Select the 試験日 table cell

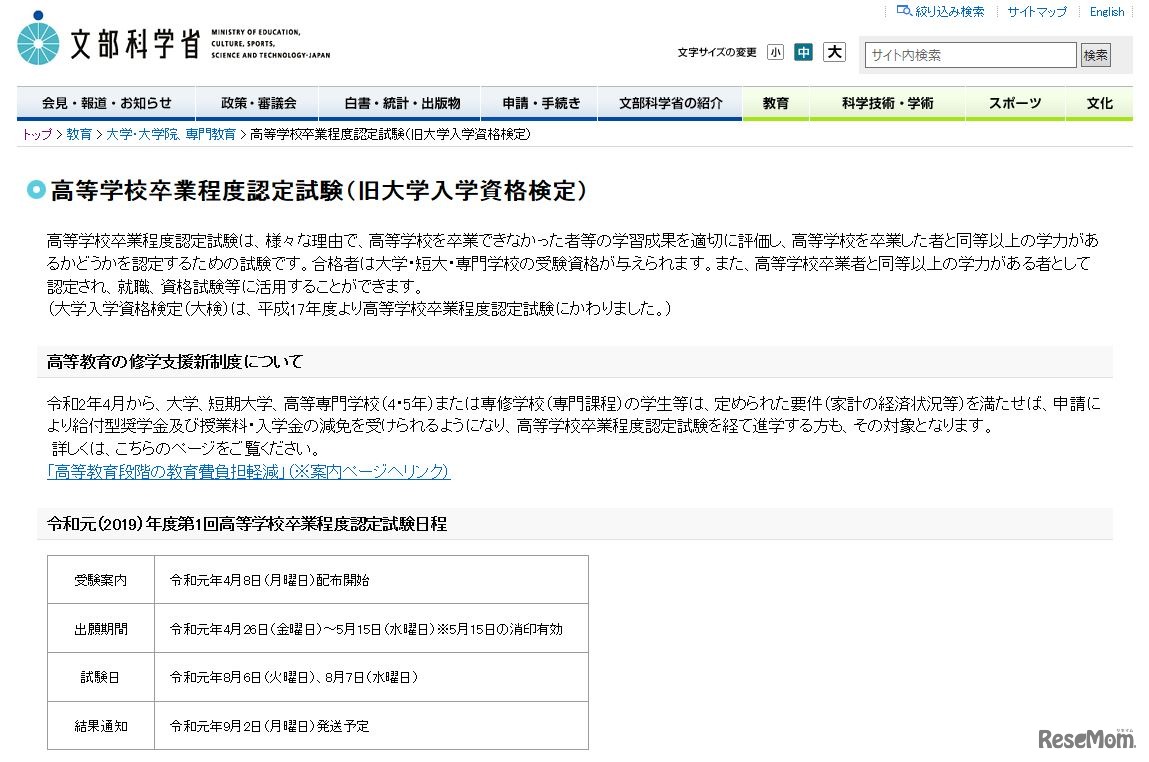[x=101, y=678]
